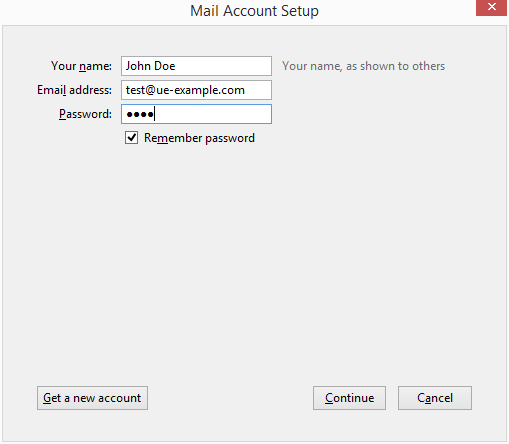Click the Mail Account Setup title text
Viewport: 509px width, 444px height.
click(x=254, y=11)
